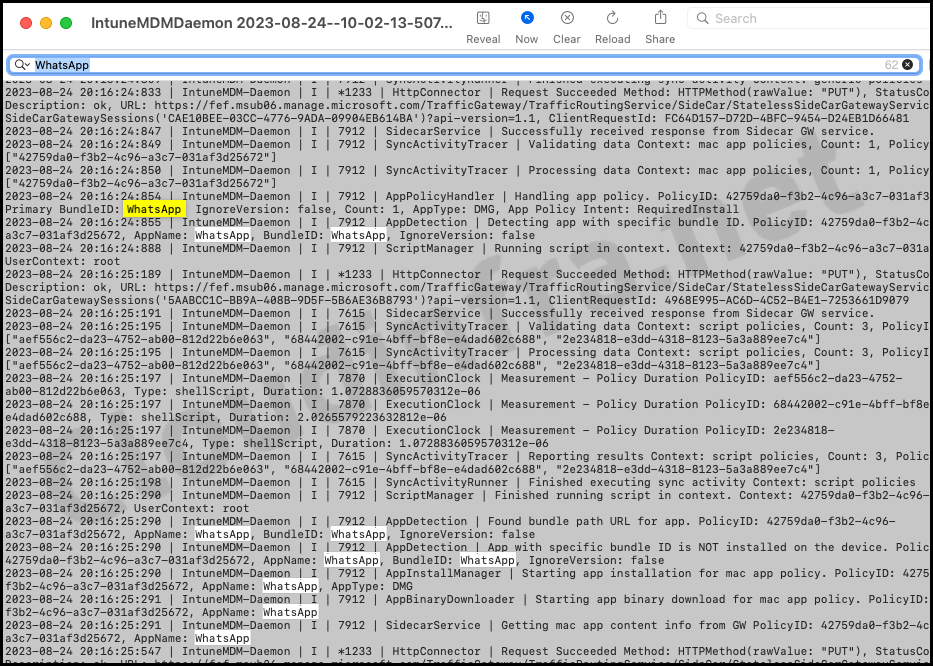Click WhatsApp in the AppBinaryDownloader entry's AppName
This screenshot has height=666, width=933.
290,612
